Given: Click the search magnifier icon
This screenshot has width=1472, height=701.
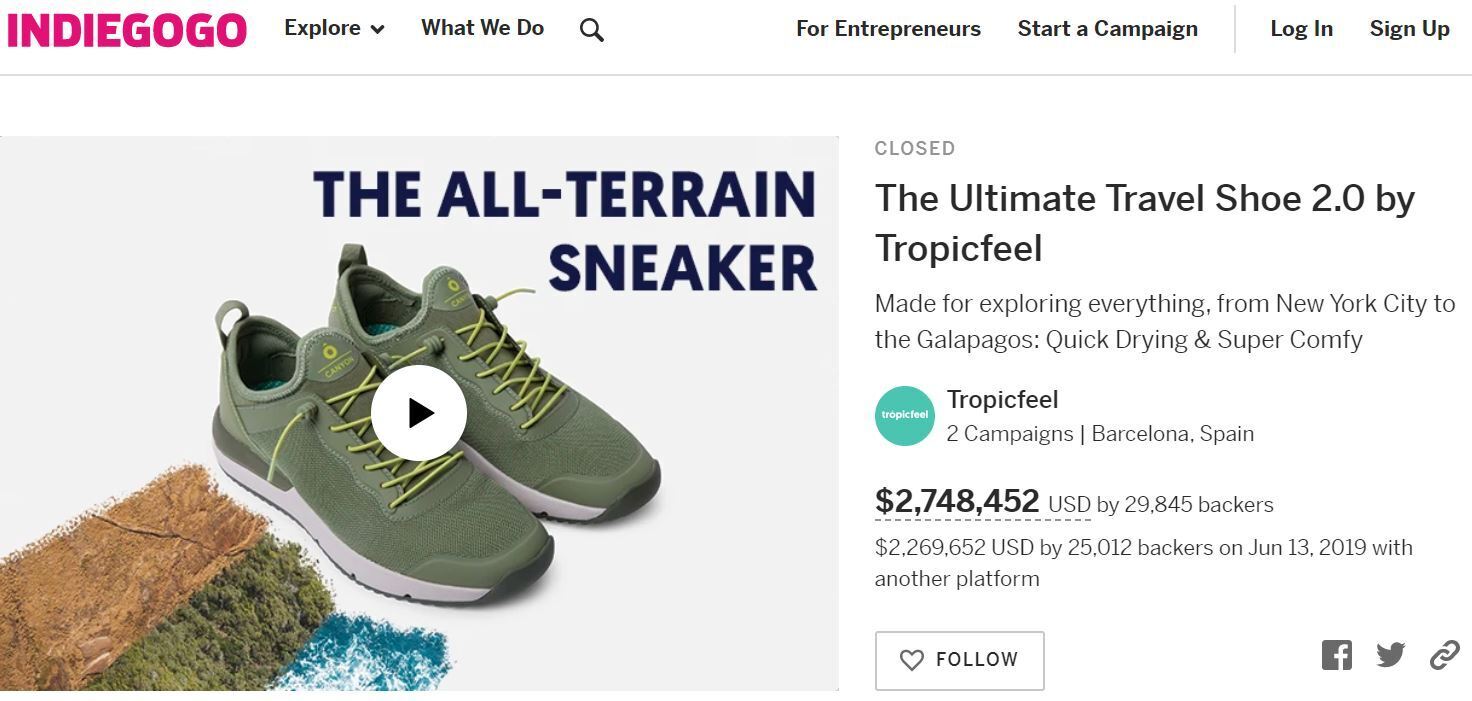Looking at the screenshot, I should (592, 31).
